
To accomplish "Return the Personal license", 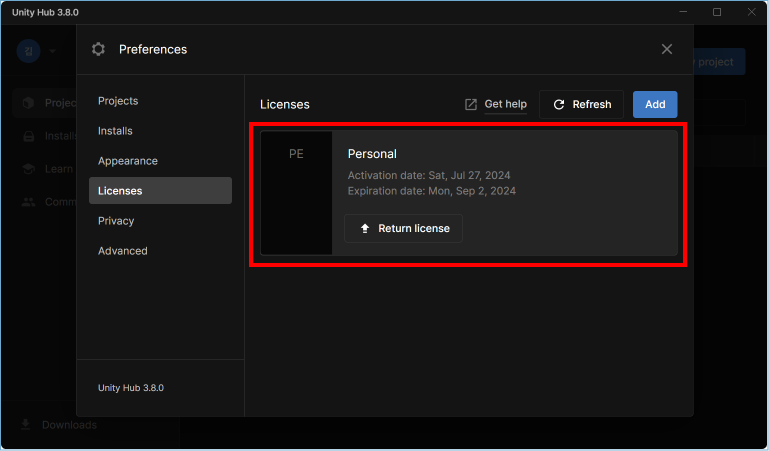I will click(x=403, y=228).
